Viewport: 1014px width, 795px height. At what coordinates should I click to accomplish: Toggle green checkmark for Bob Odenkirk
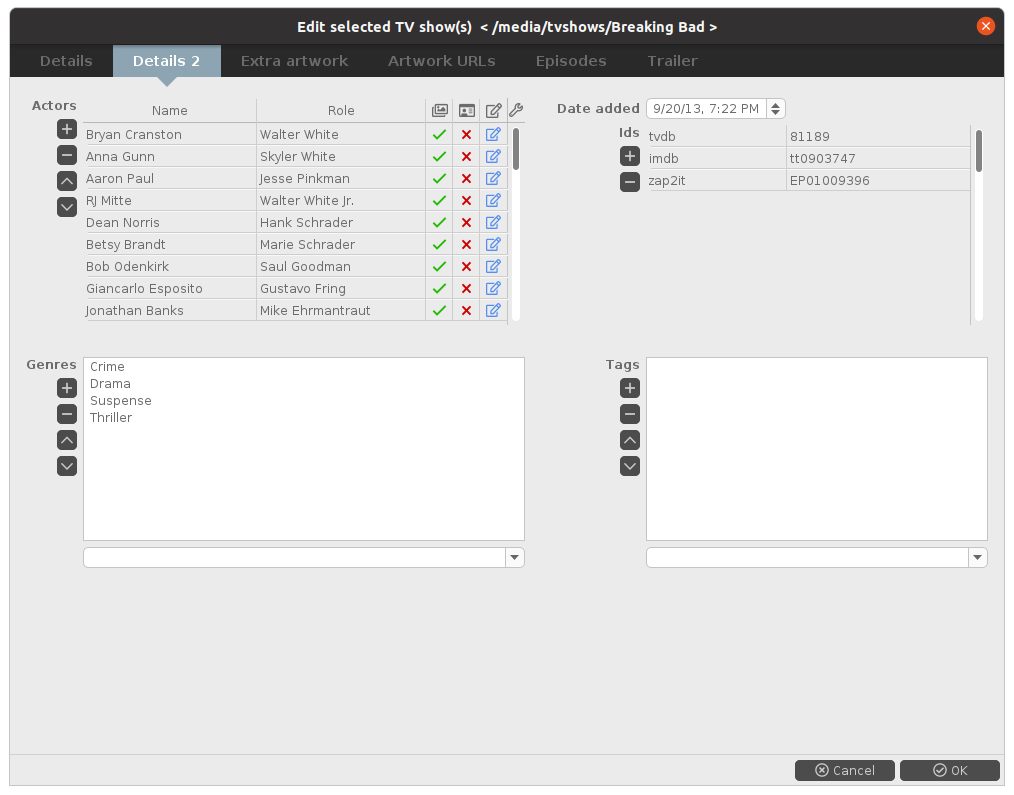(438, 267)
